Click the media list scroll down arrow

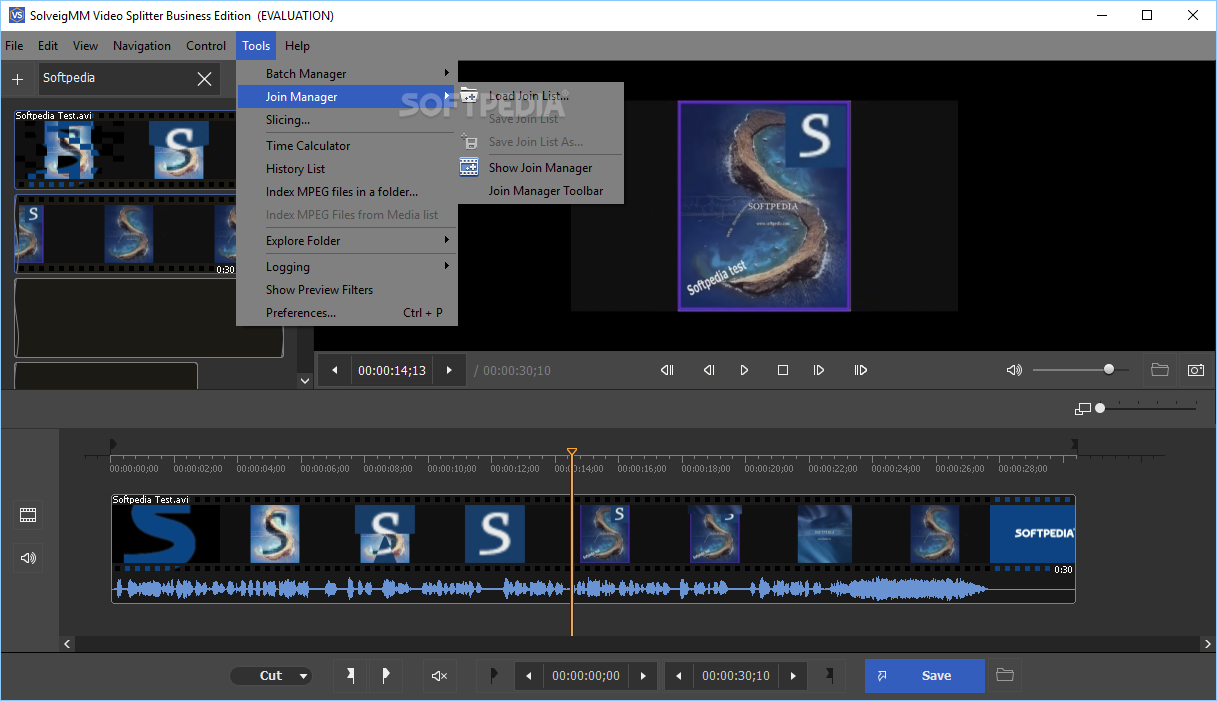click(x=305, y=380)
